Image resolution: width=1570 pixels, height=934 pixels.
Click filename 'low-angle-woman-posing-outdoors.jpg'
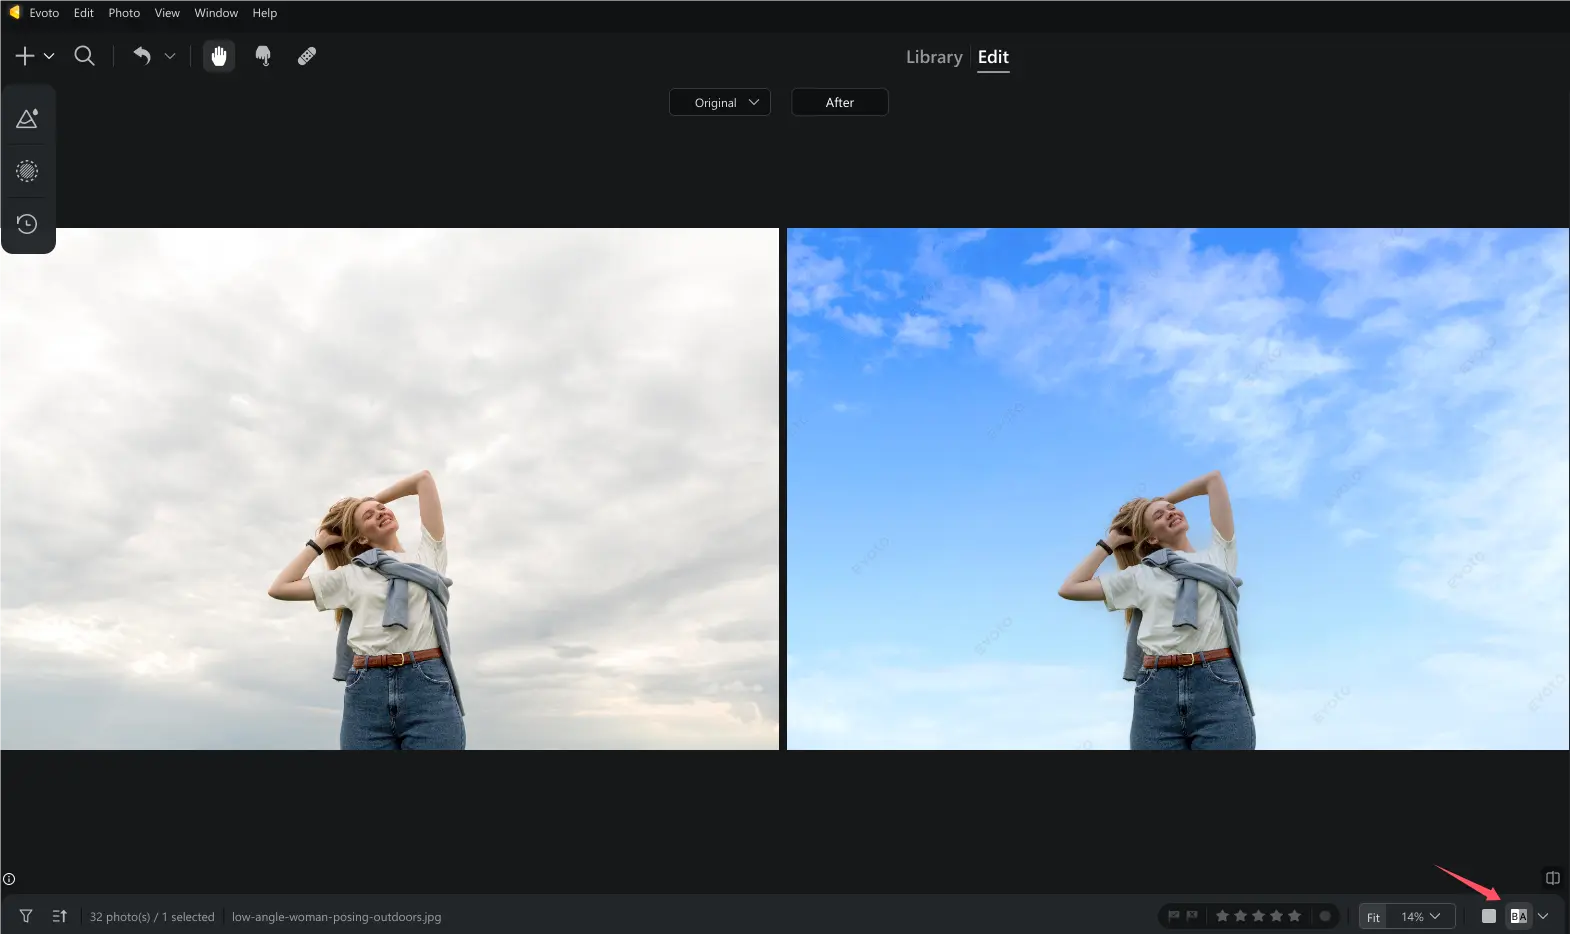tap(336, 917)
